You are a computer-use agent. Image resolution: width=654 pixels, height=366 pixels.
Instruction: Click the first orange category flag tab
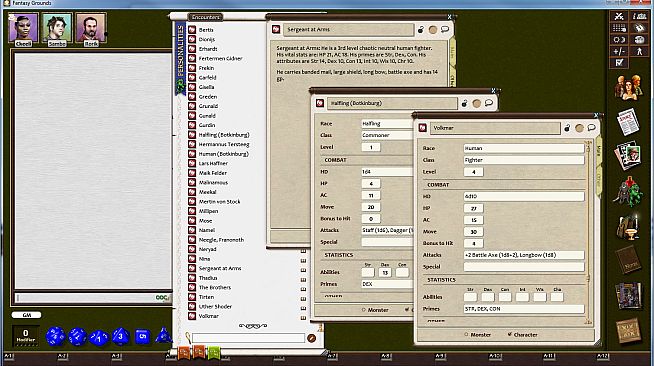[184, 352]
